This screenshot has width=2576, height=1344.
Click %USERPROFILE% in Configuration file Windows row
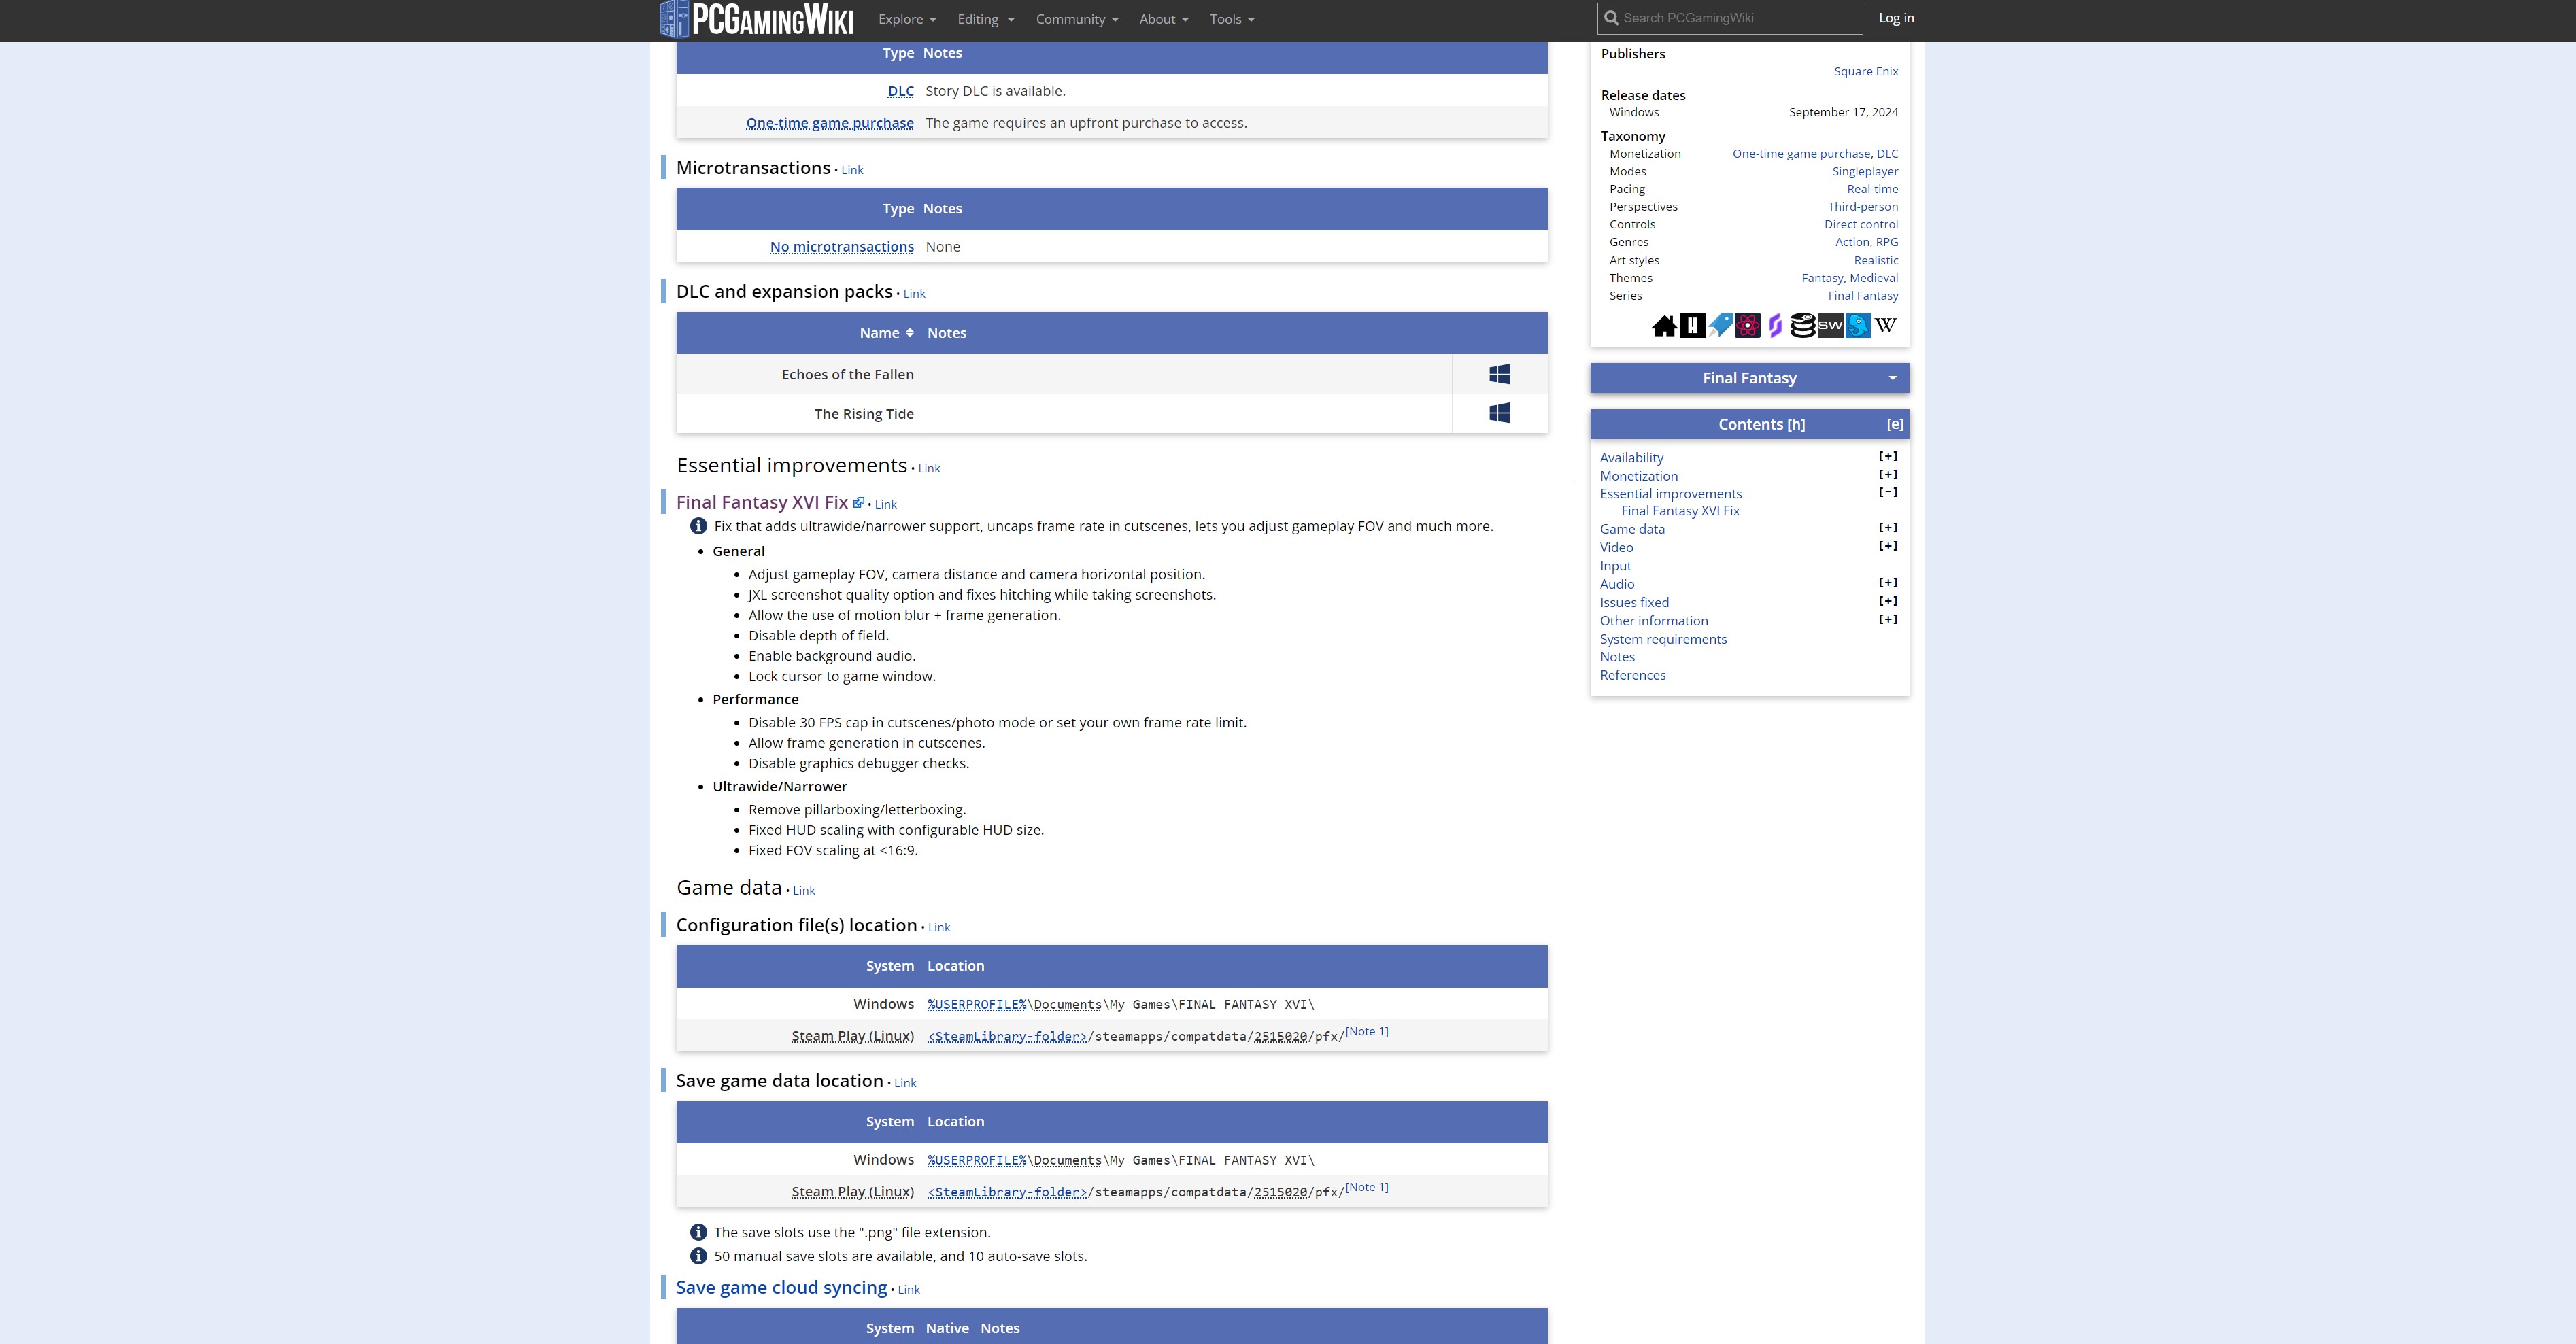coord(977,1004)
